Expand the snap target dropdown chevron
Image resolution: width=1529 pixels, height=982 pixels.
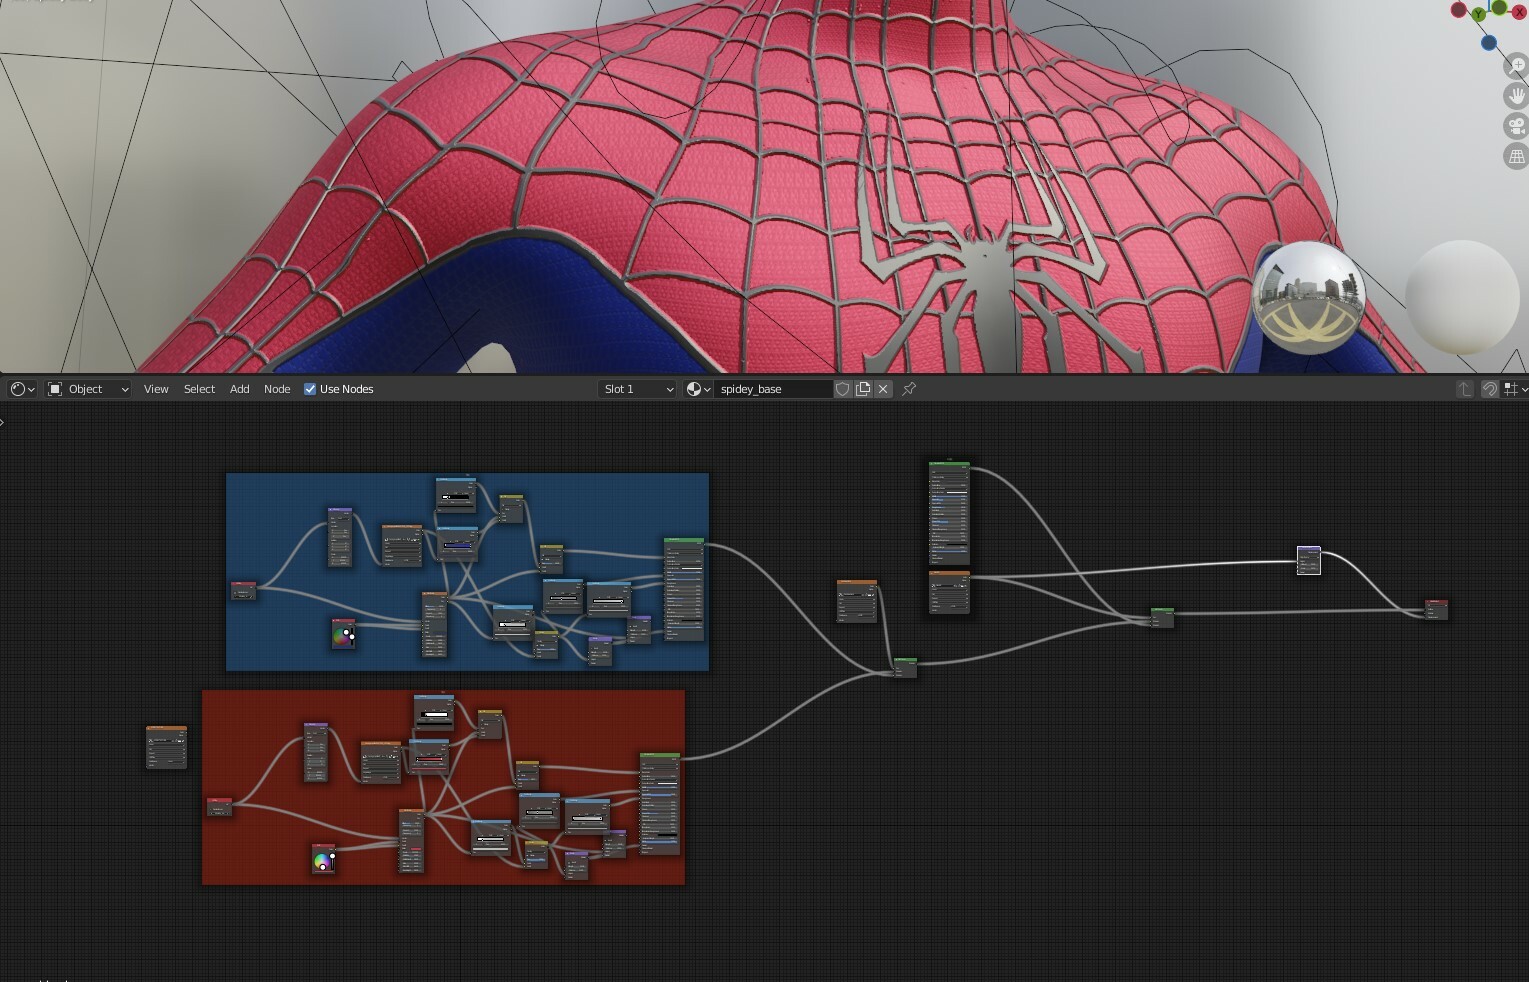(1526, 389)
